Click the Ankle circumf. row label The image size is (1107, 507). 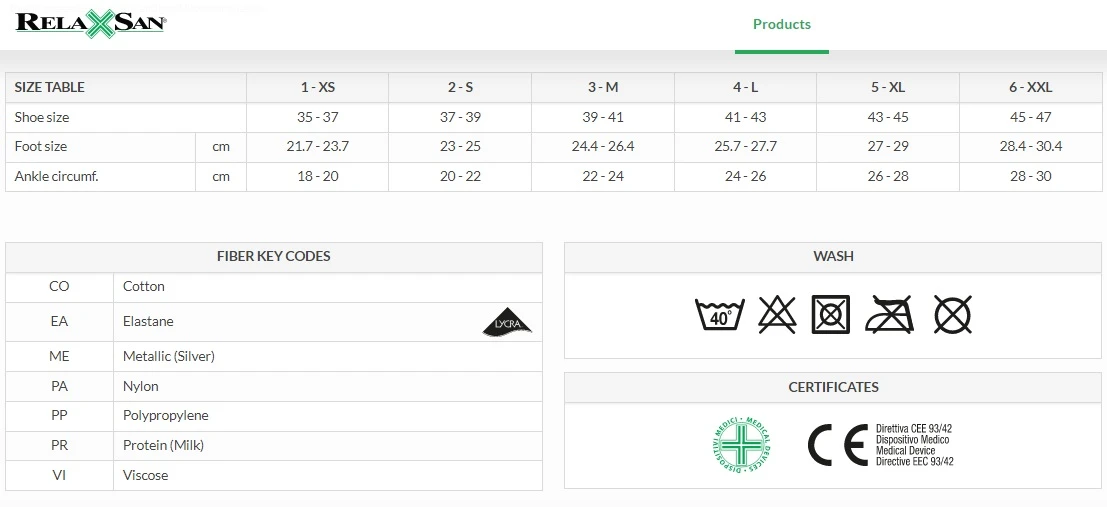tap(56, 176)
